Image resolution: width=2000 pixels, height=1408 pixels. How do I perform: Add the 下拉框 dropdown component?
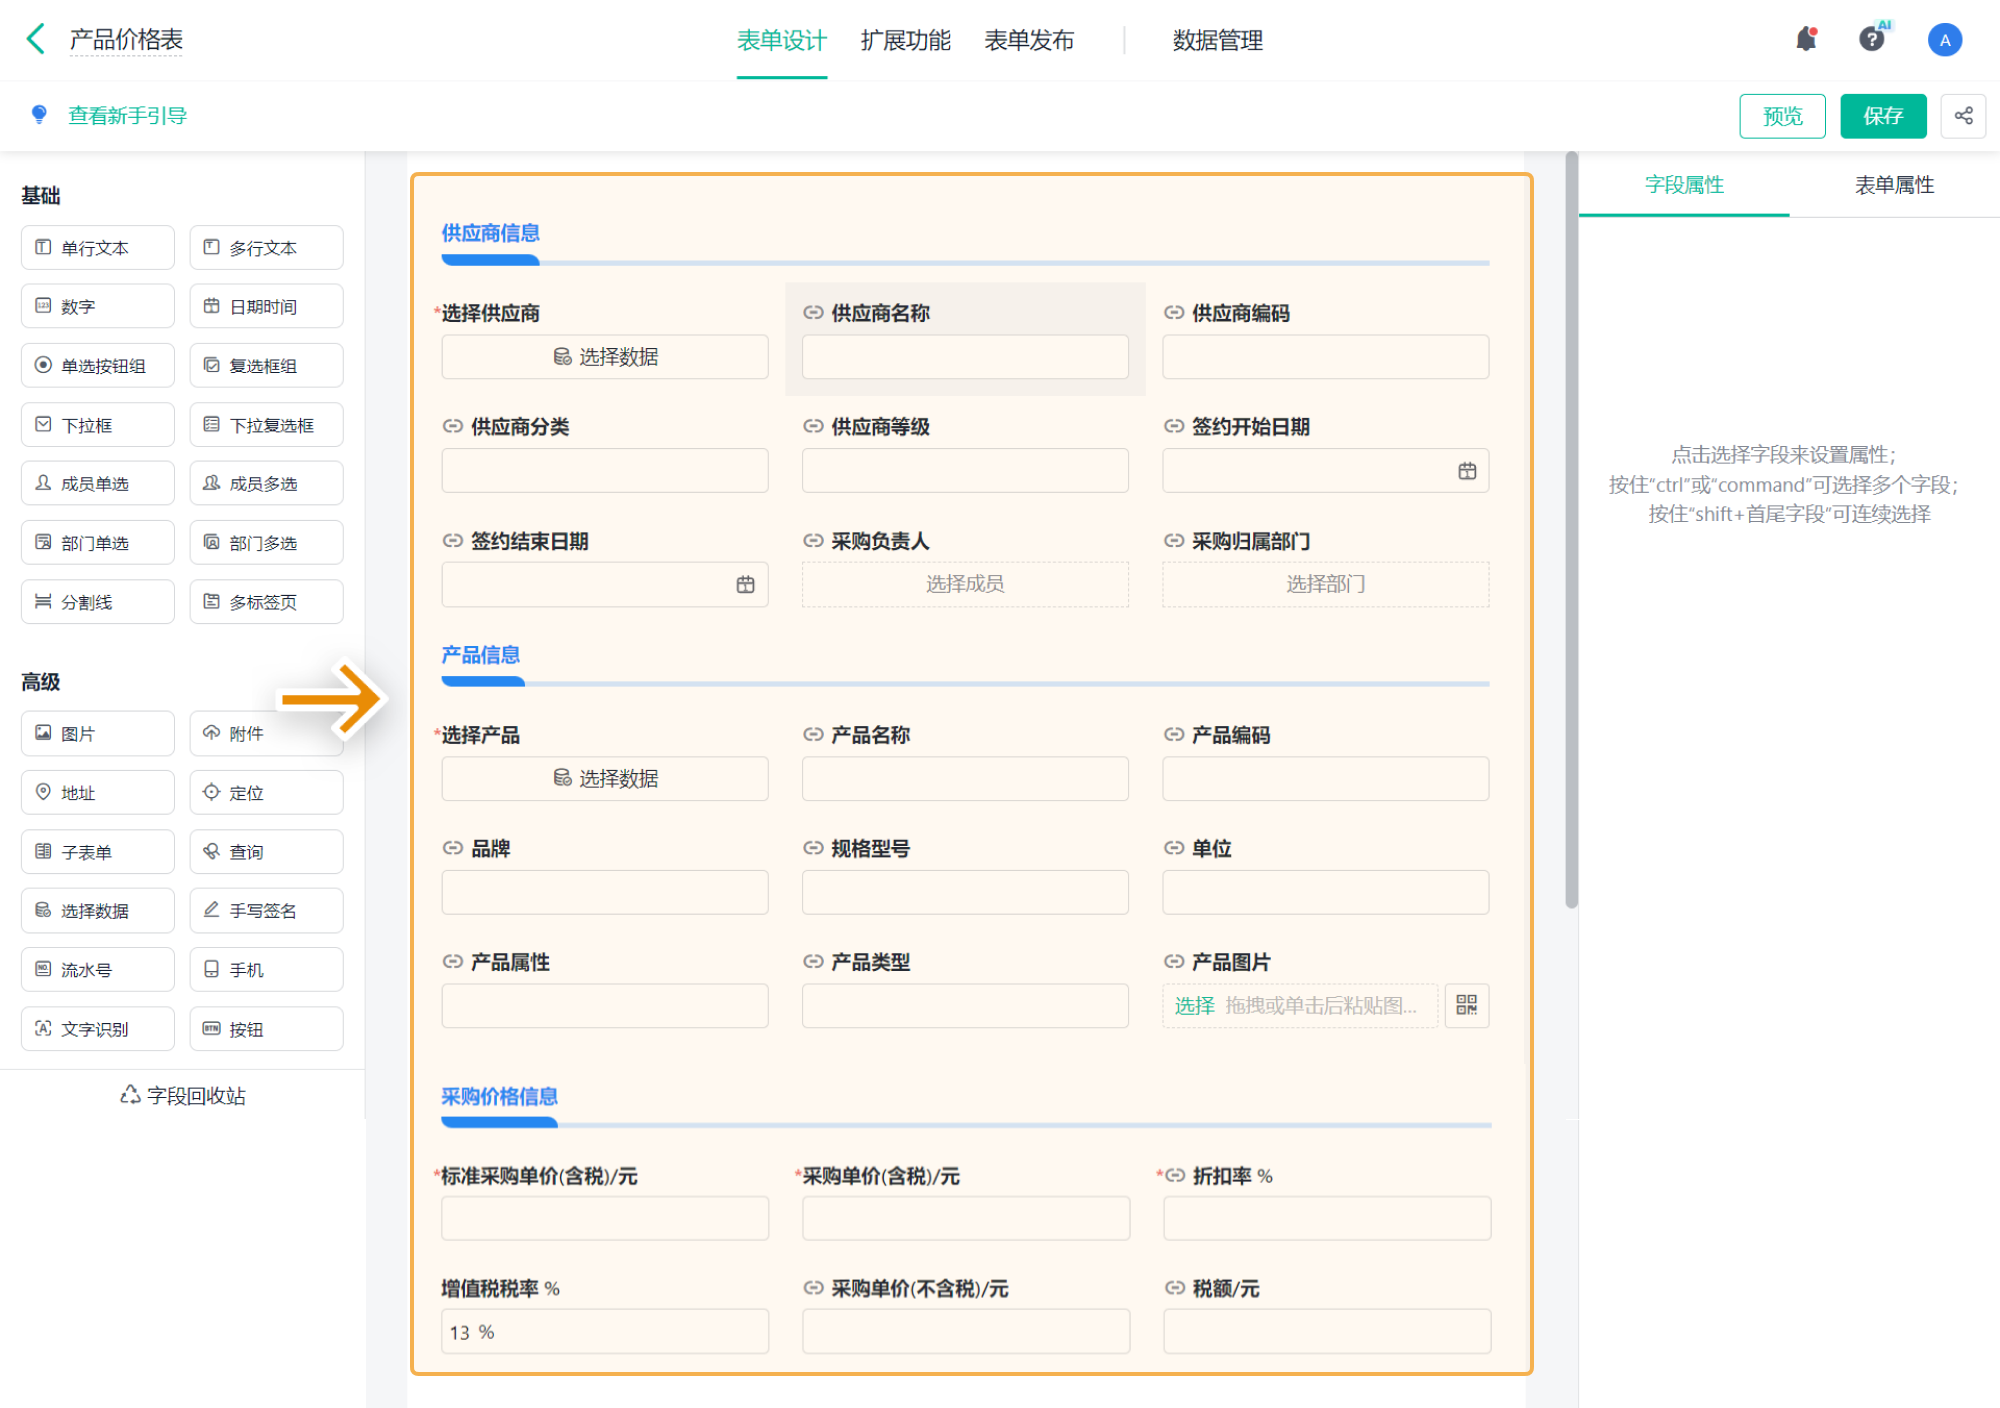[x=98, y=425]
